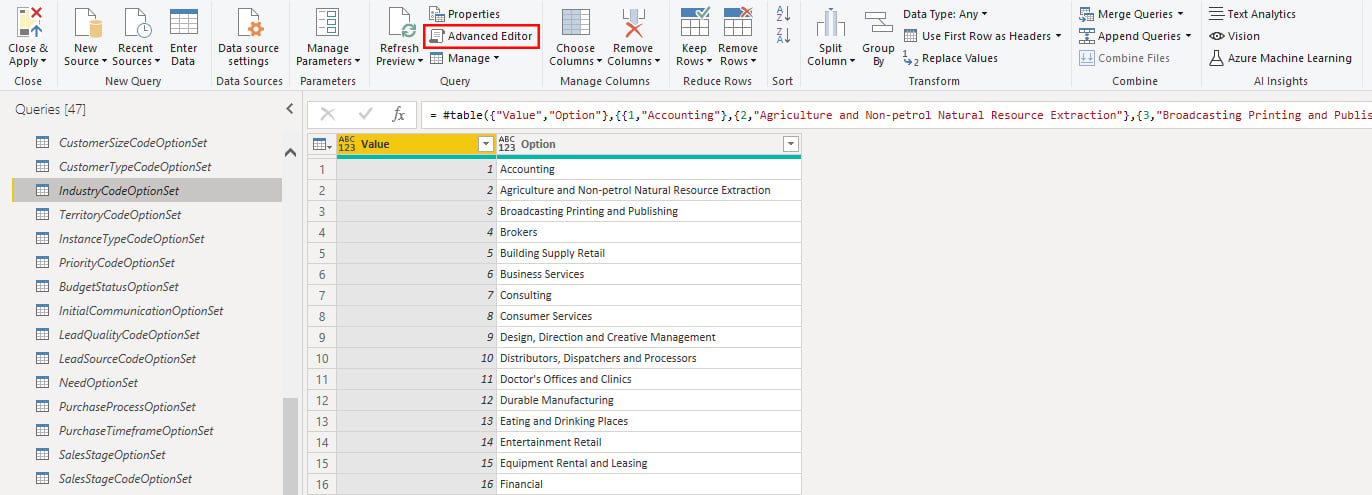The image size is (1372, 495).
Task: Change data type icon of Option column
Action: [506, 144]
